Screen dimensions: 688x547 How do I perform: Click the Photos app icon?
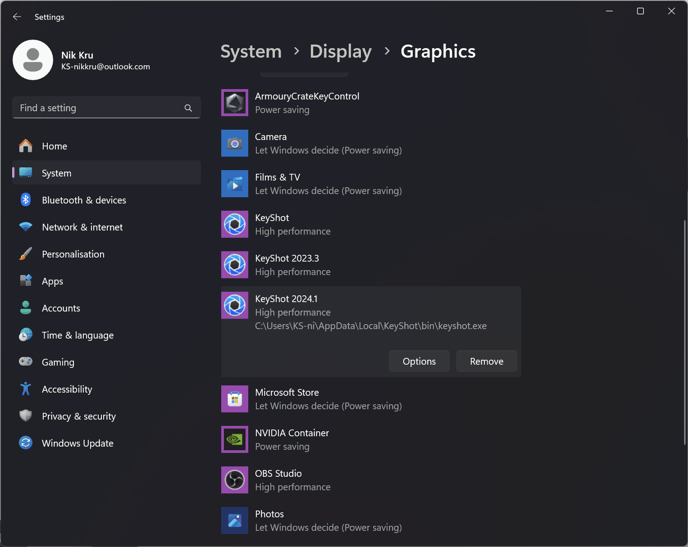tap(234, 520)
